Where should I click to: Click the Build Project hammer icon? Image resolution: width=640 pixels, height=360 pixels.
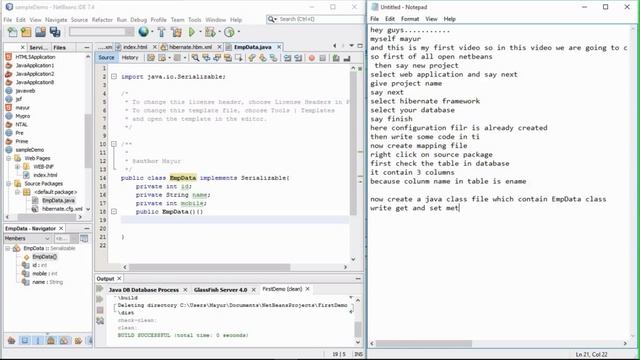[x=162, y=32]
